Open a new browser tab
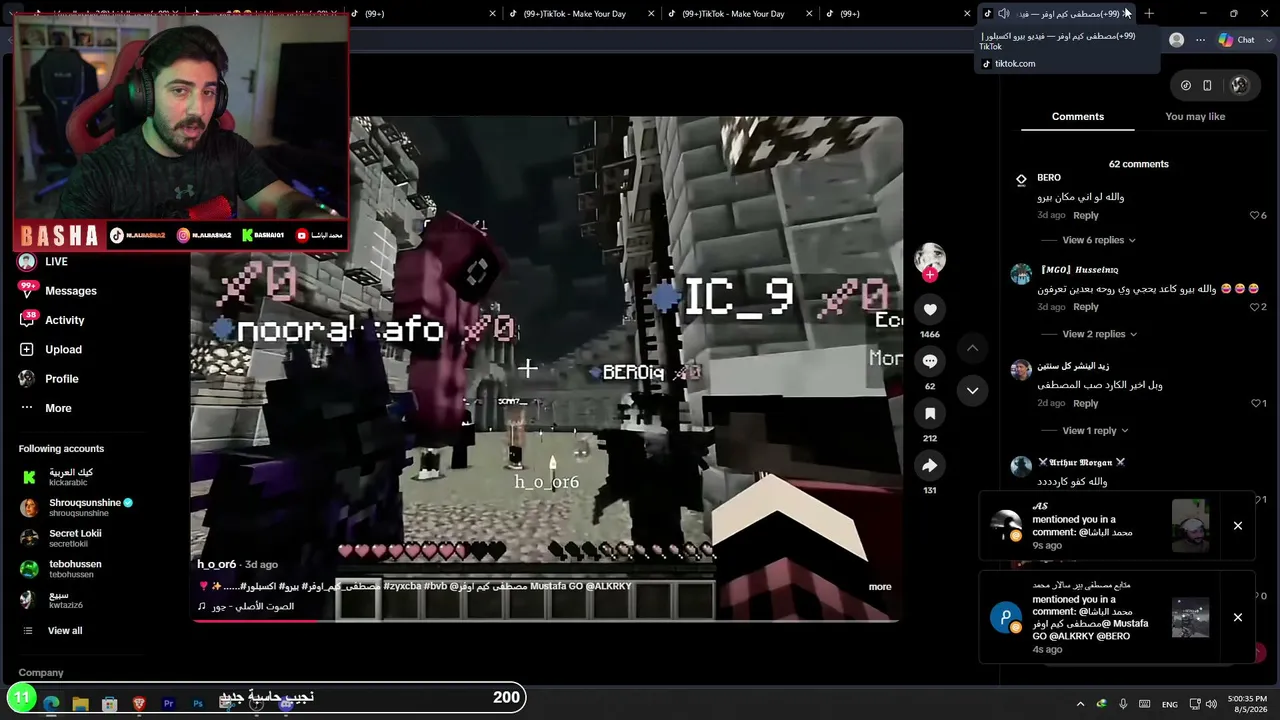Viewport: 1280px width, 720px height. coord(1149,14)
